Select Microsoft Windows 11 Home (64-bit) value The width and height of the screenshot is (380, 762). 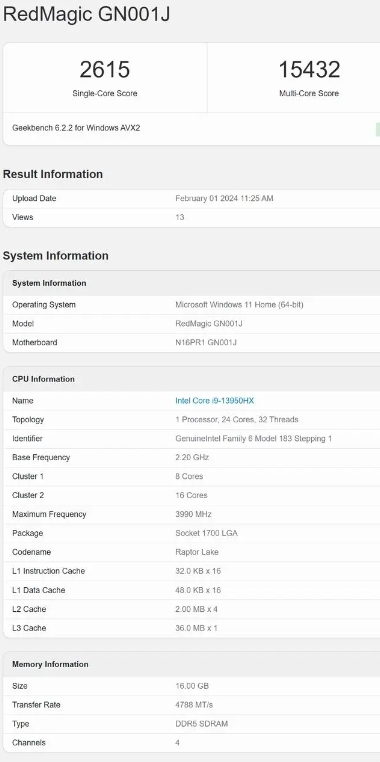click(x=240, y=305)
